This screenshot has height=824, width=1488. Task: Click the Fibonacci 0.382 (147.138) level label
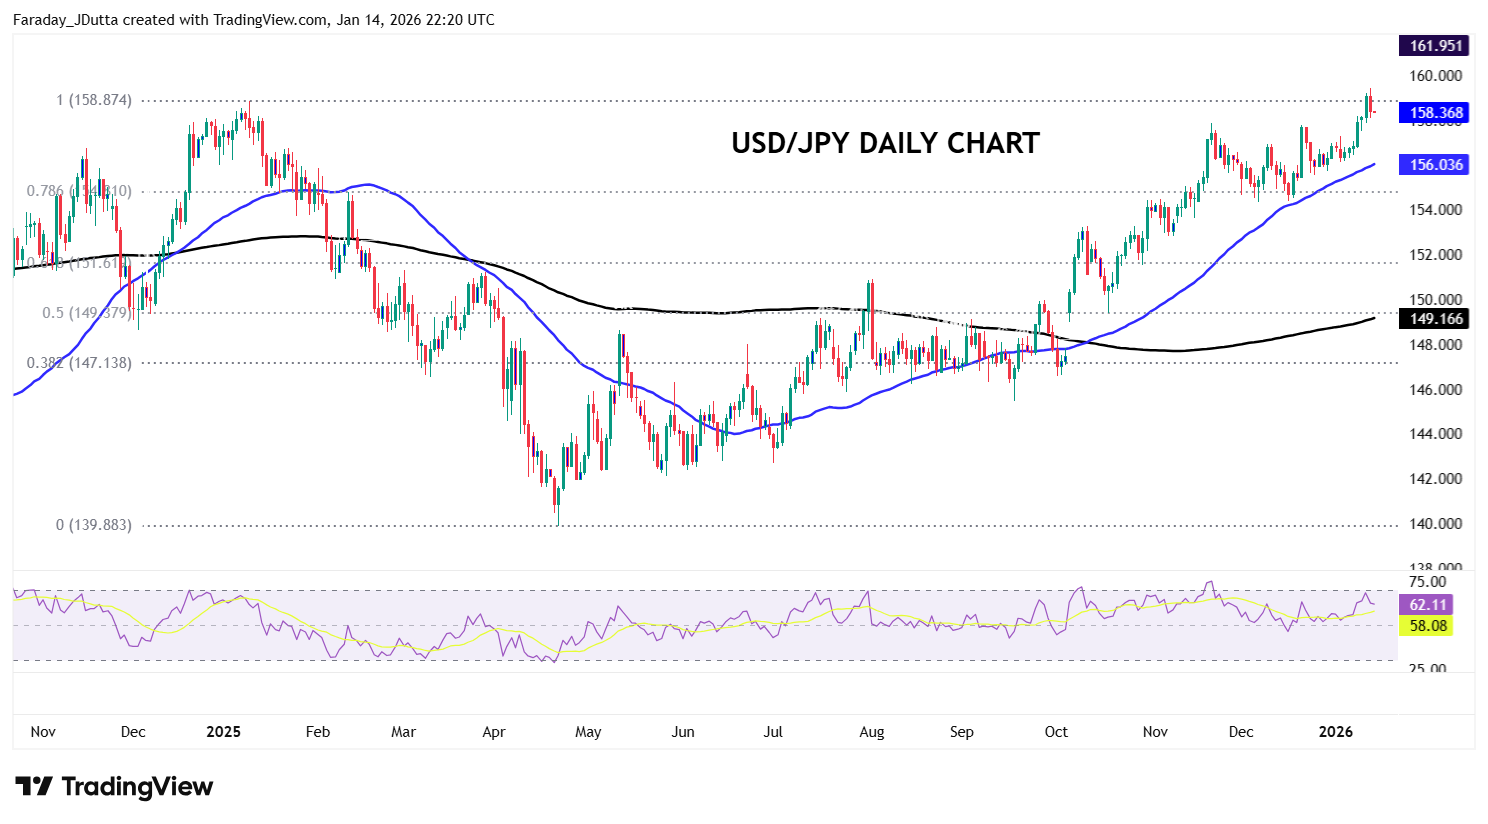tap(79, 363)
